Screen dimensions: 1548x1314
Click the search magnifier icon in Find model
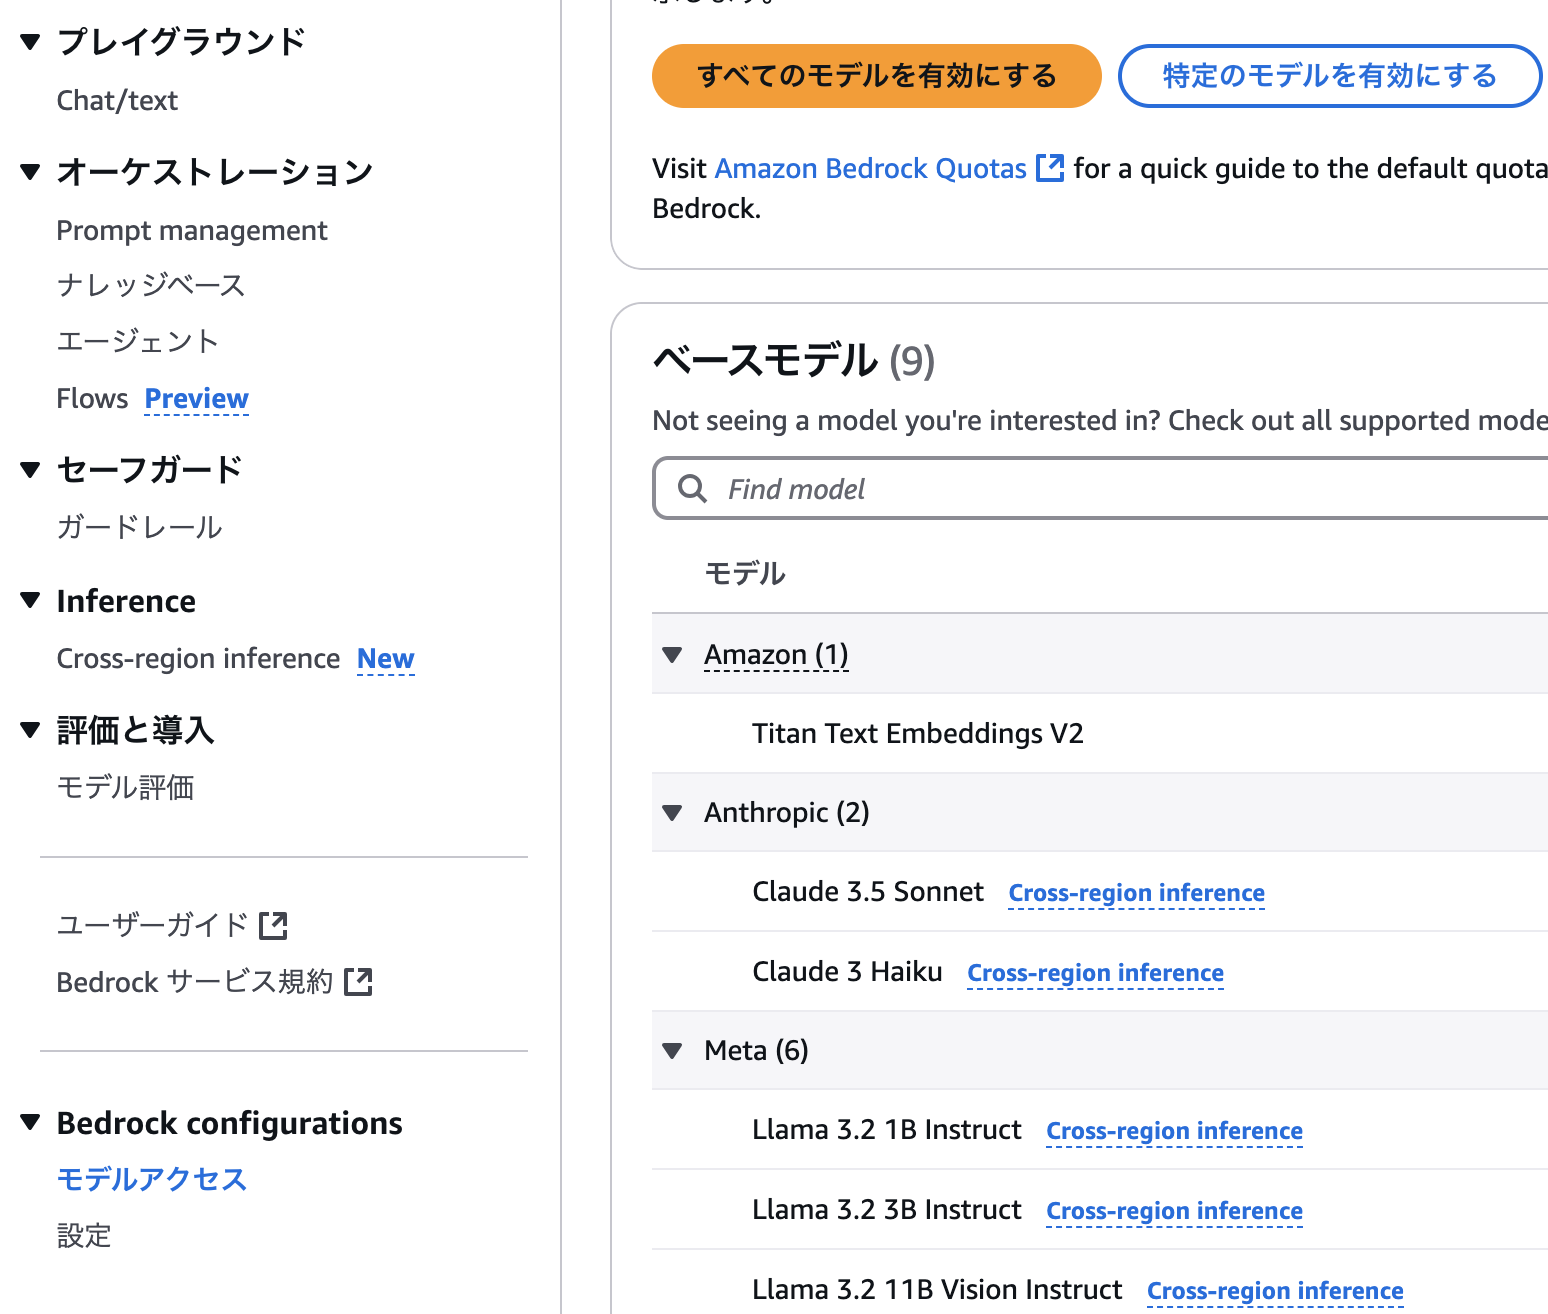pos(692,489)
